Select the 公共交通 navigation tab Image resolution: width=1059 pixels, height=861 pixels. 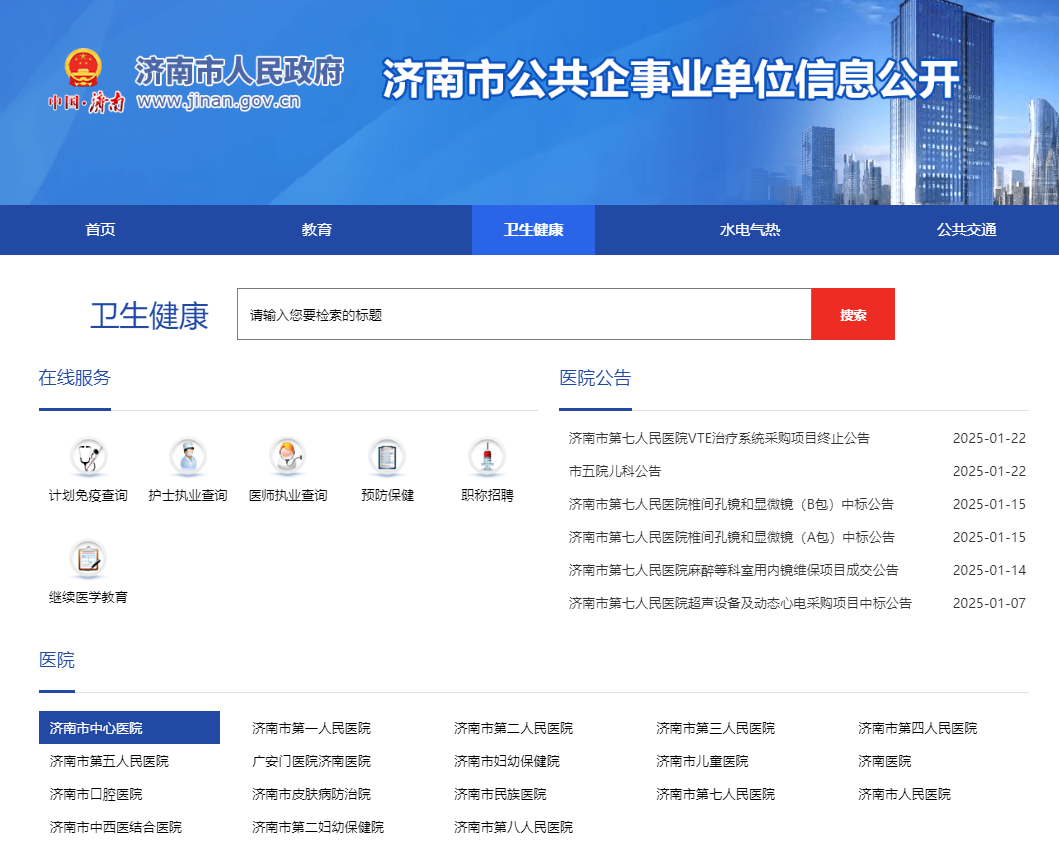966,230
